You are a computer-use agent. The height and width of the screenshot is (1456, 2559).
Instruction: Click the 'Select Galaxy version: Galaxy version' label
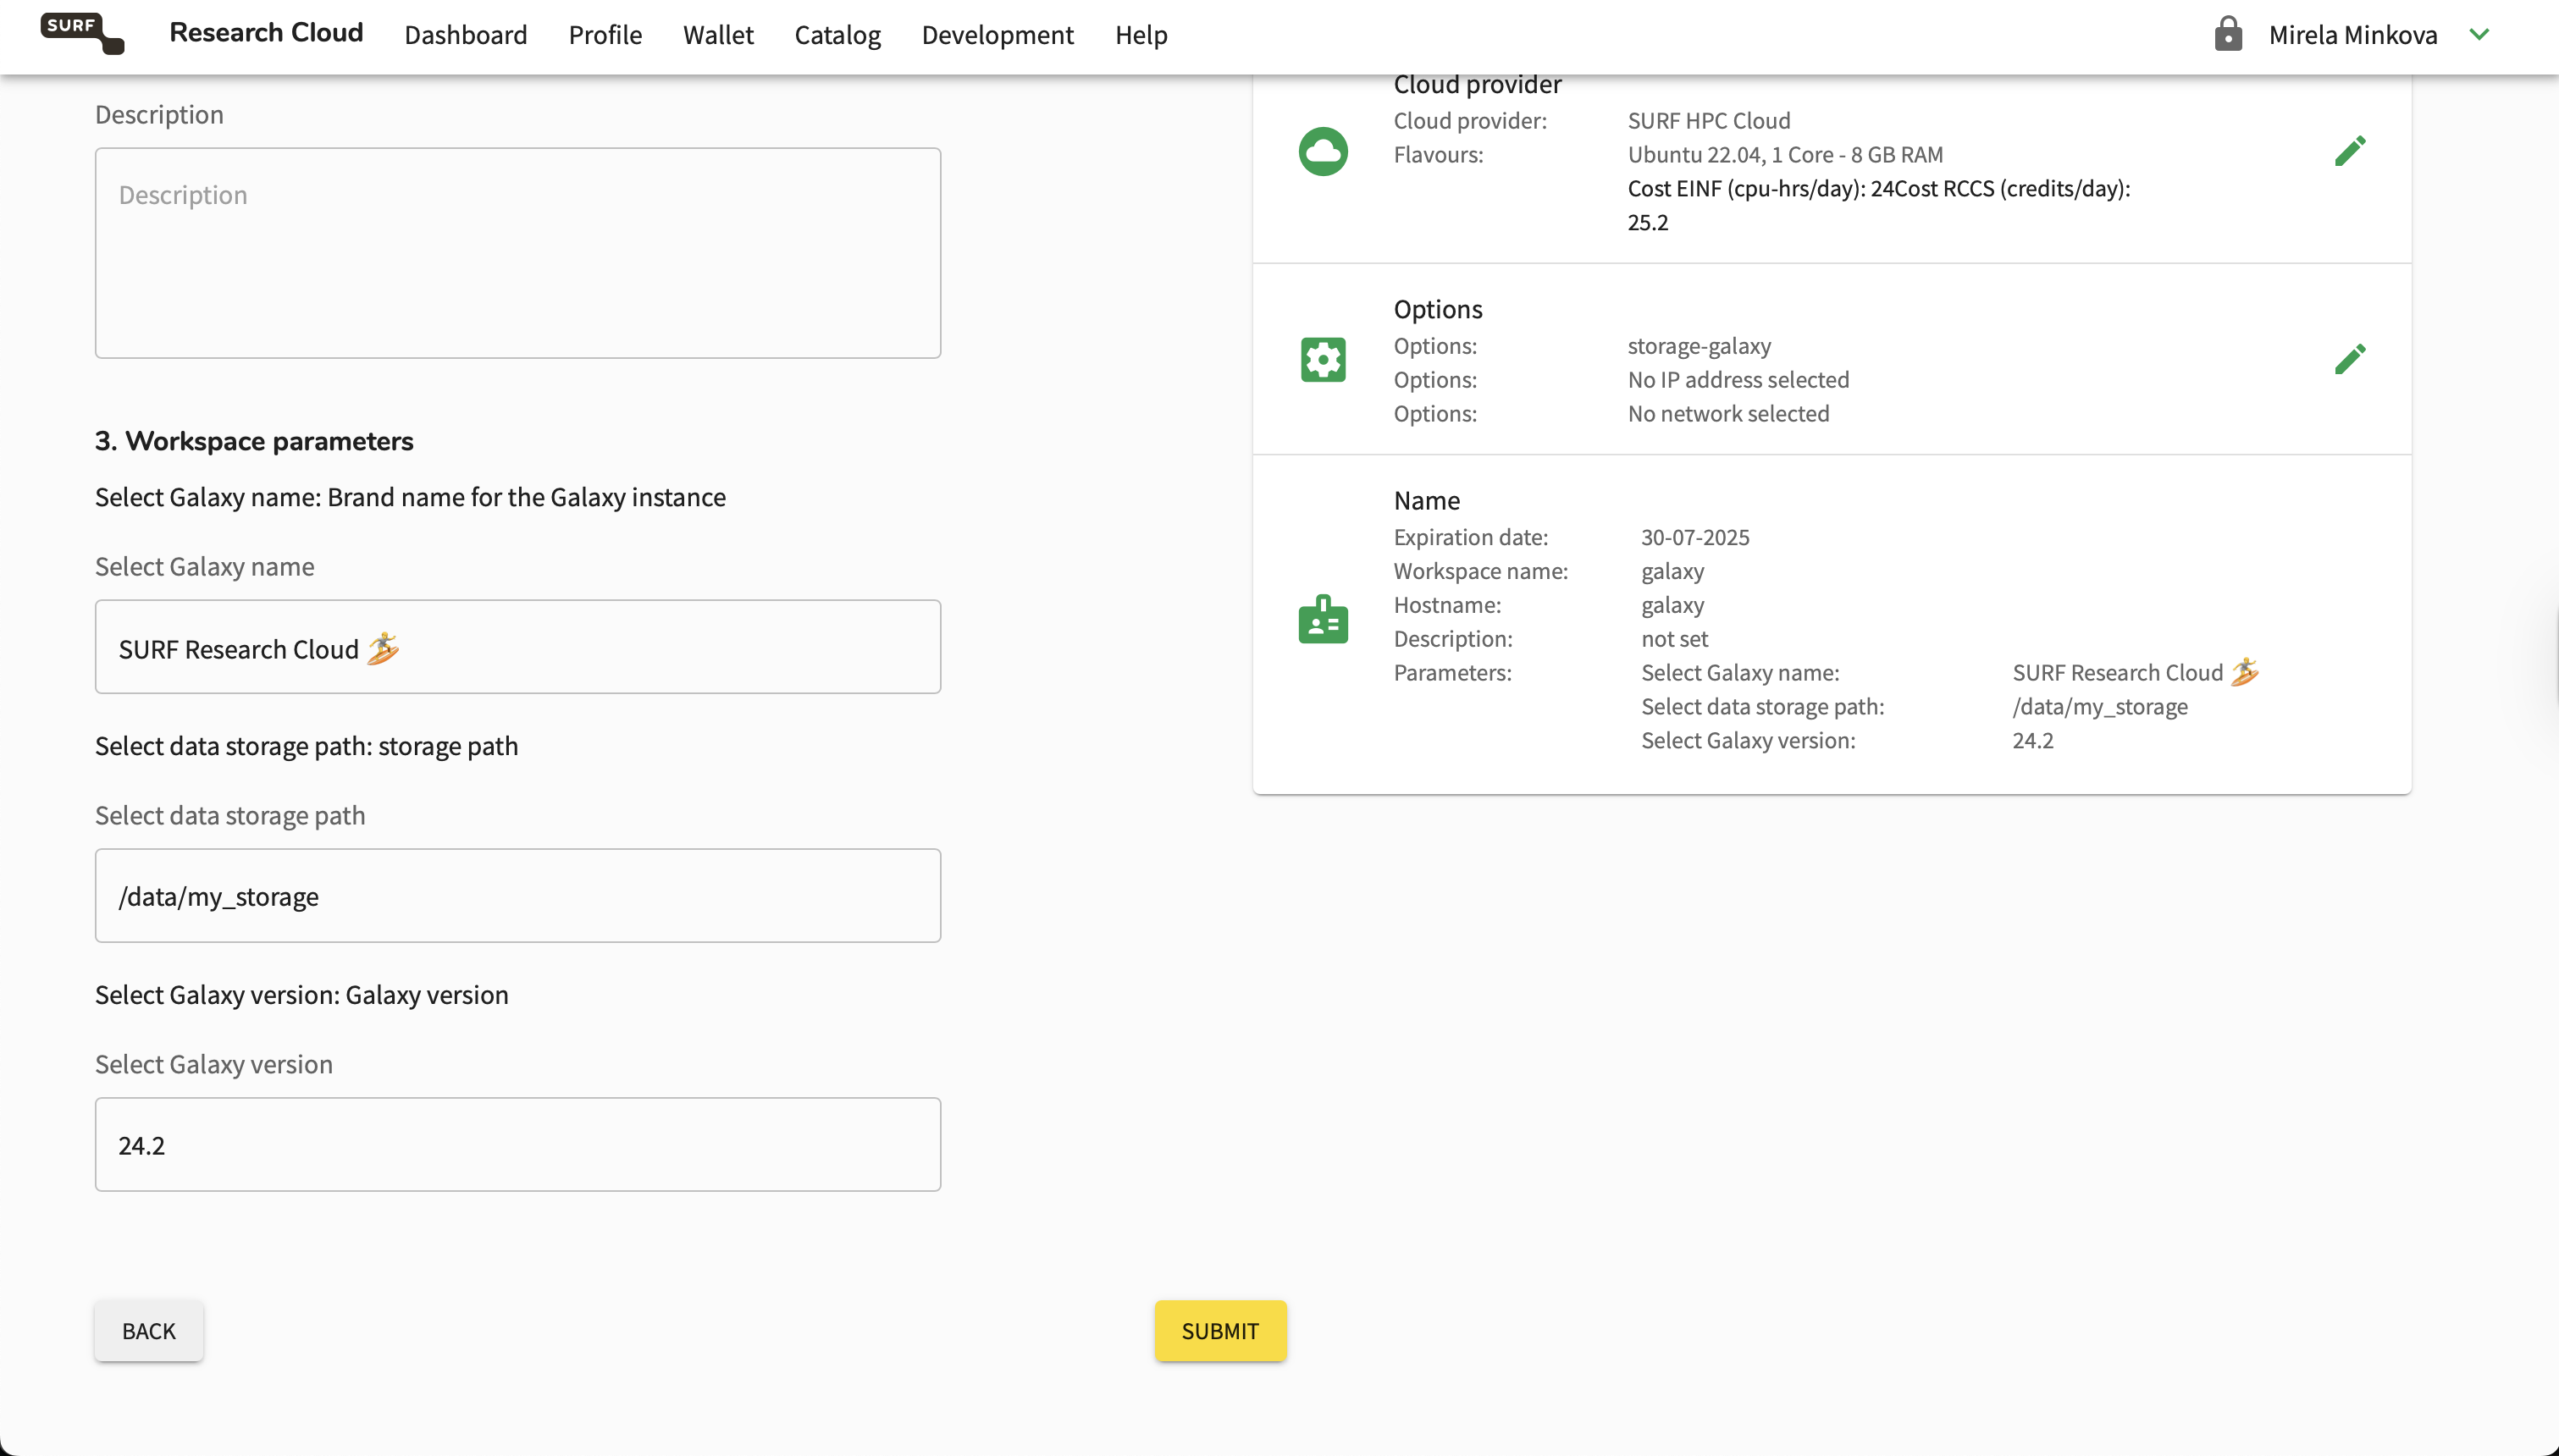click(301, 995)
